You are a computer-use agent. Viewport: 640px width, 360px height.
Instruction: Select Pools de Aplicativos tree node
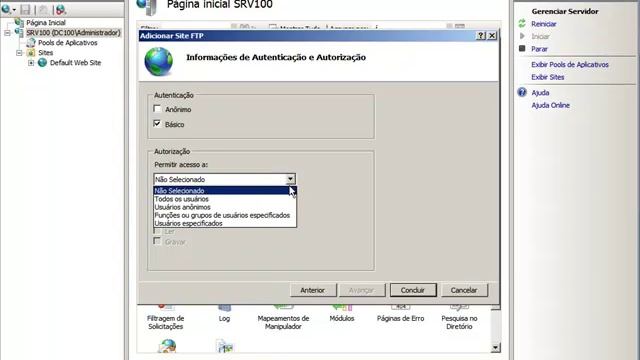coord(68,43)
